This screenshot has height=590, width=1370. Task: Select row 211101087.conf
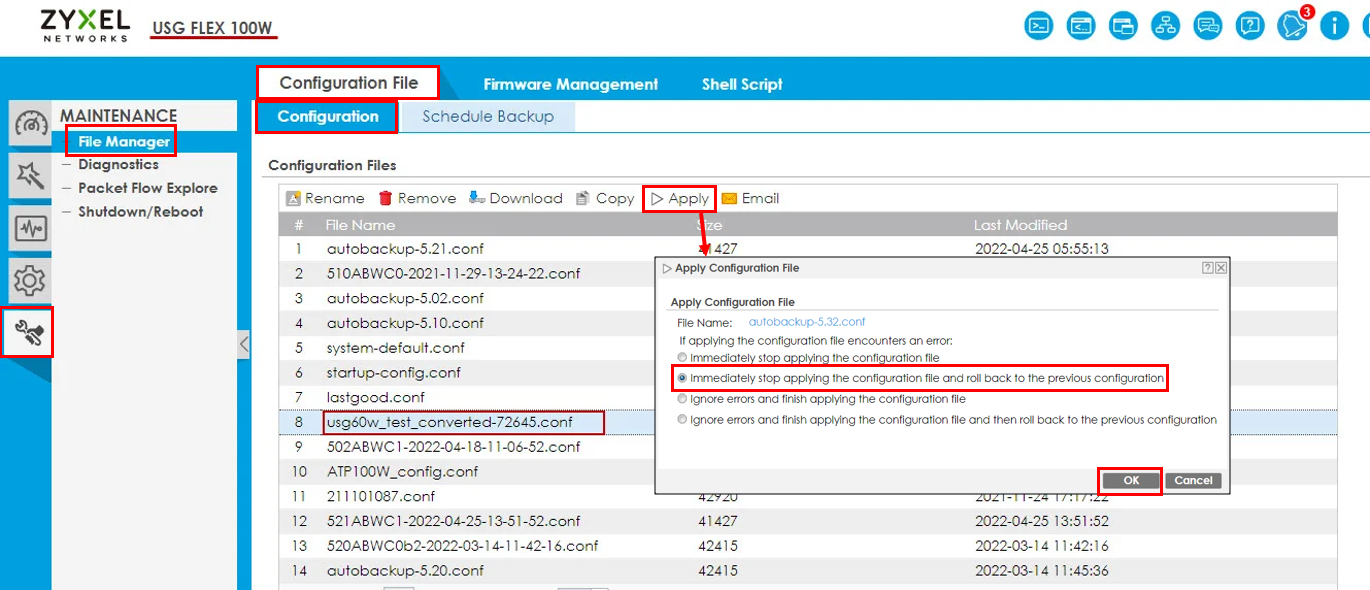point(808,496)
